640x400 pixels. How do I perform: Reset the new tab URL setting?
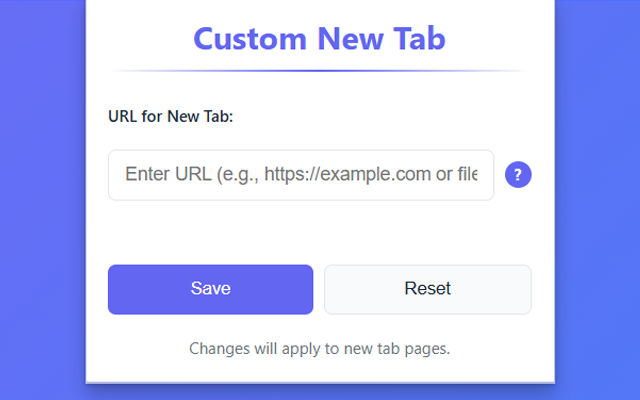click(x=427, y=289)
